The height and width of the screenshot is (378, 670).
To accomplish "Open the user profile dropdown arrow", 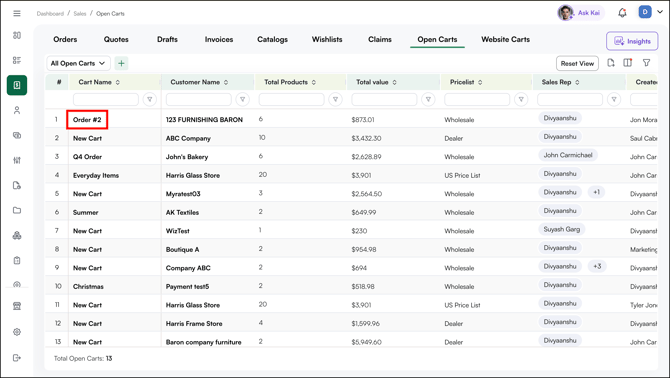I will [660, 12].
